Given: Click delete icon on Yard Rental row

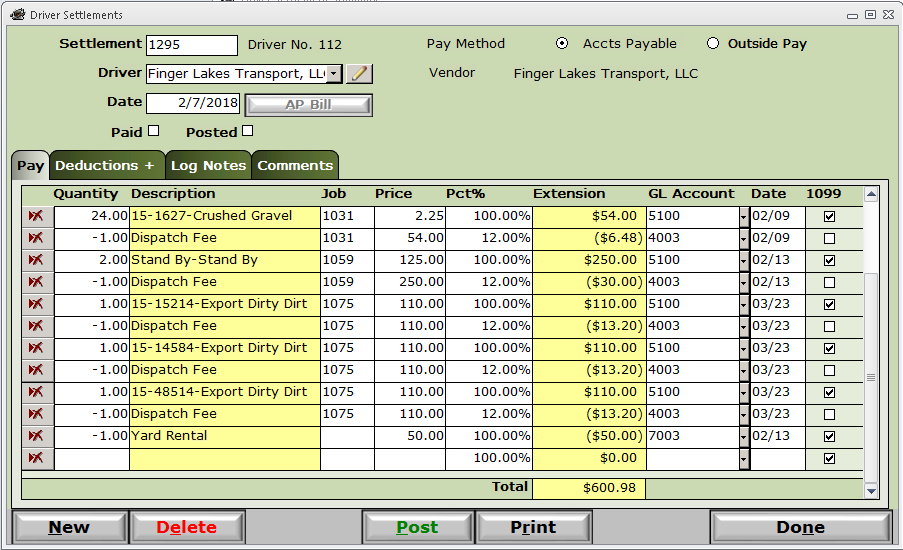Looking at the screenshot, I should tap(36, 436).
